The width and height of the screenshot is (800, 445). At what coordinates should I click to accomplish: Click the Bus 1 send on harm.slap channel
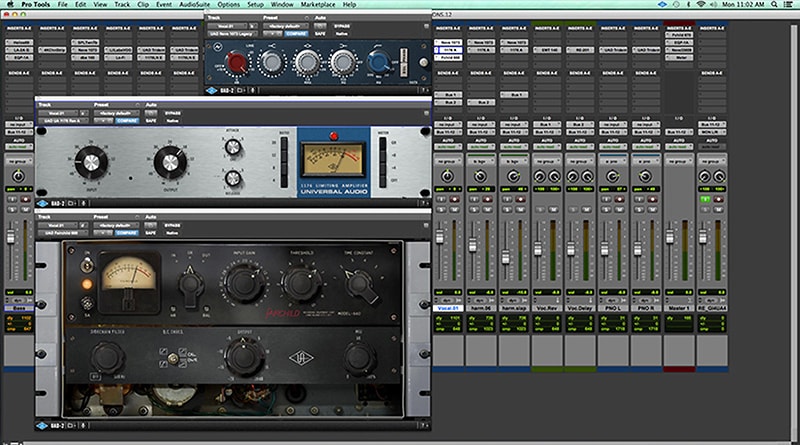tap(513, 95)
